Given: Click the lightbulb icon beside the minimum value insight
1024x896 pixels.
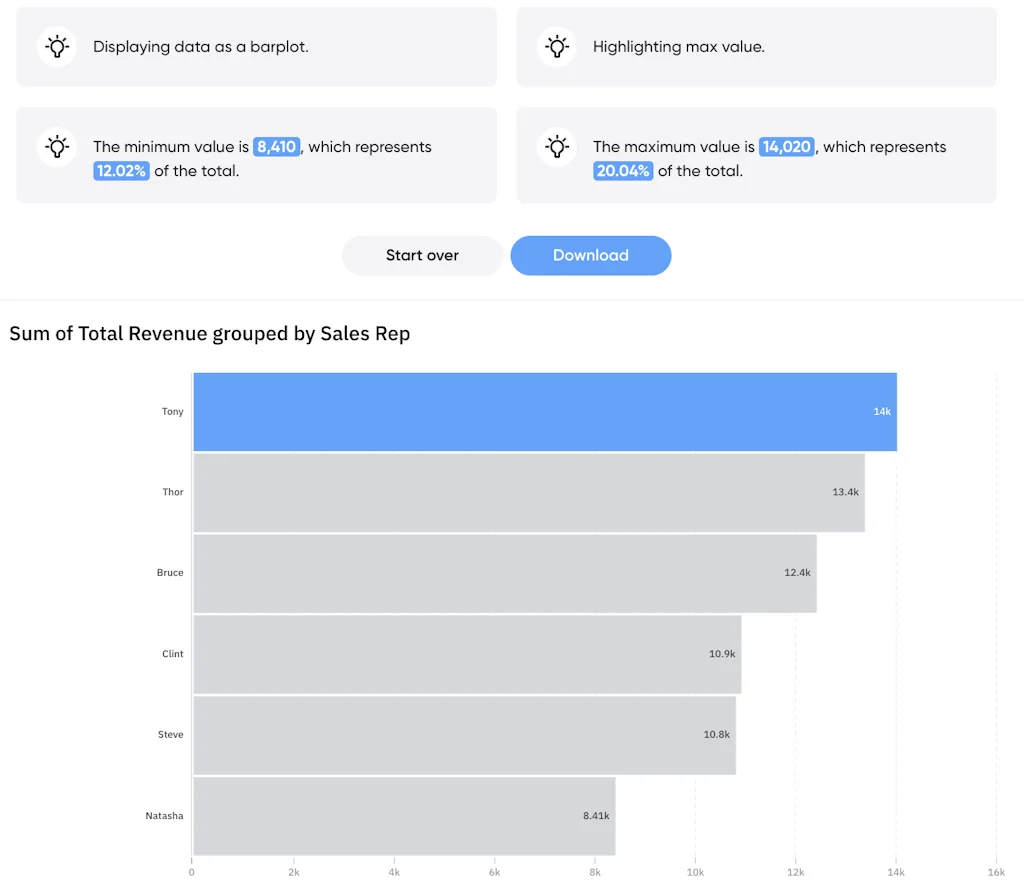Looking at the screenshot, I should [57, 147].
